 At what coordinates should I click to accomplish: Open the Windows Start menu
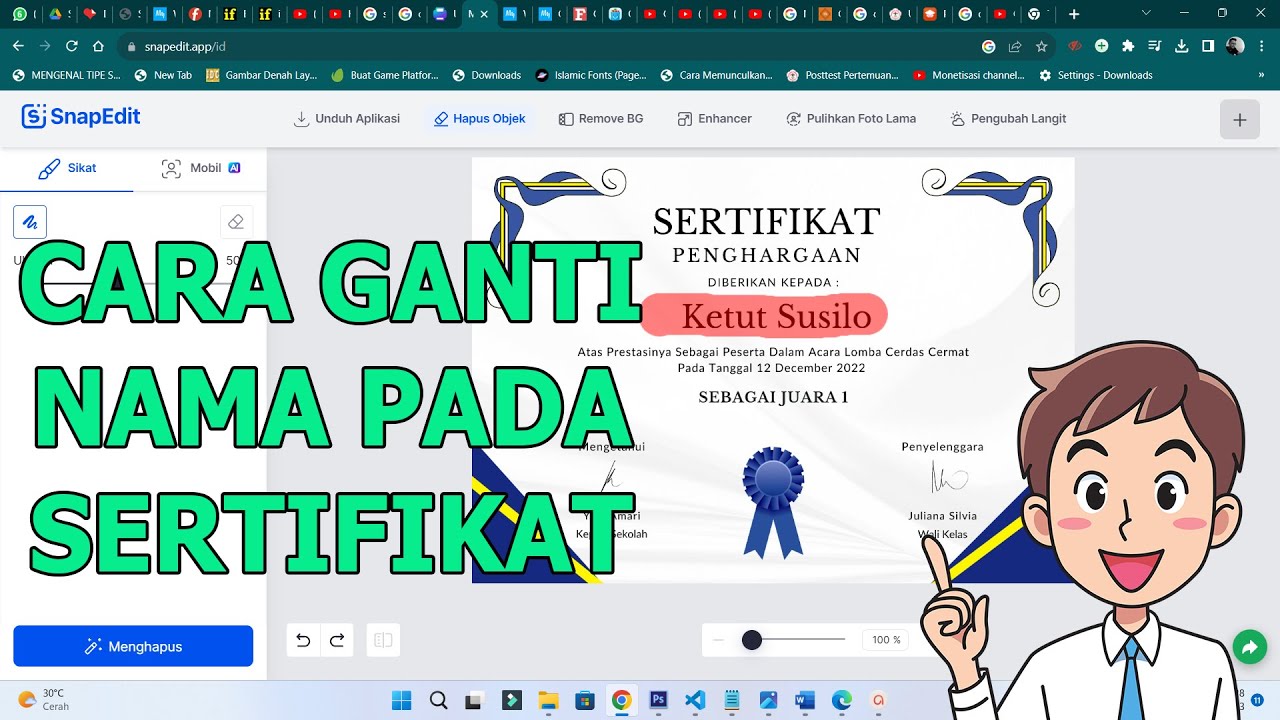point(401,700)
